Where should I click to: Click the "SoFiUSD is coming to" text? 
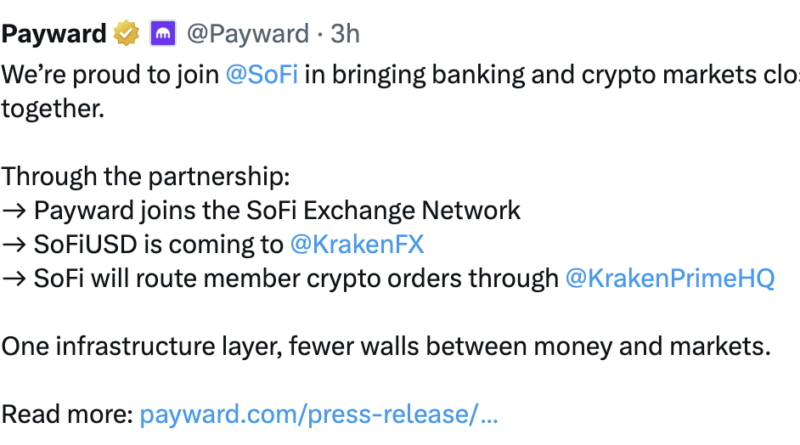(x=159, y=244)
